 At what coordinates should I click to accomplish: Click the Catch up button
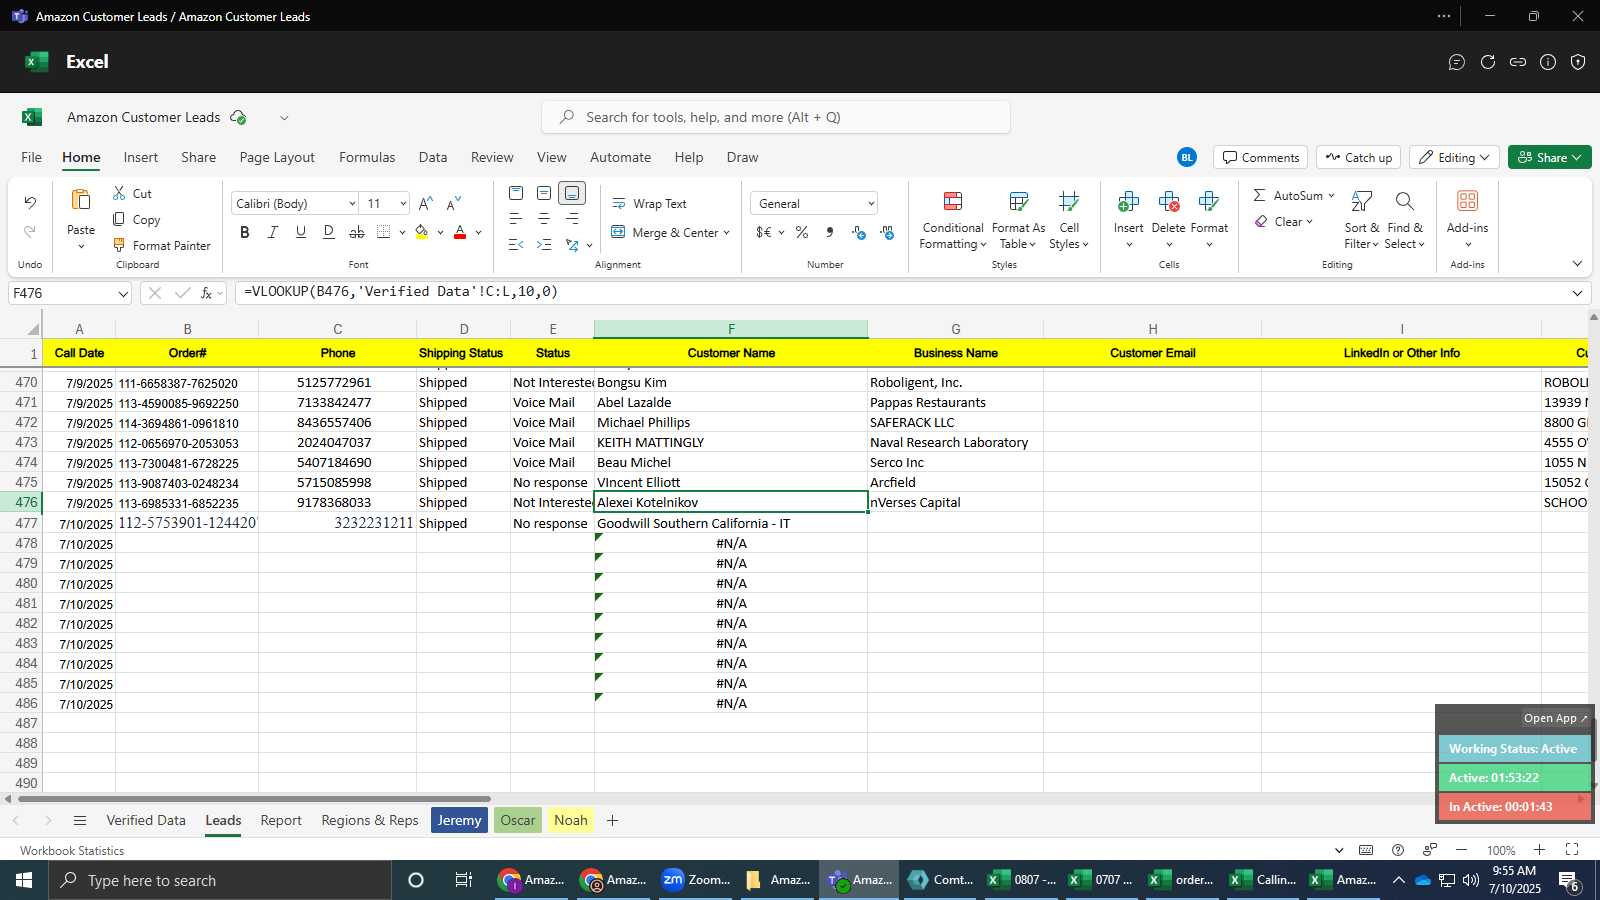pos(1358,157)
